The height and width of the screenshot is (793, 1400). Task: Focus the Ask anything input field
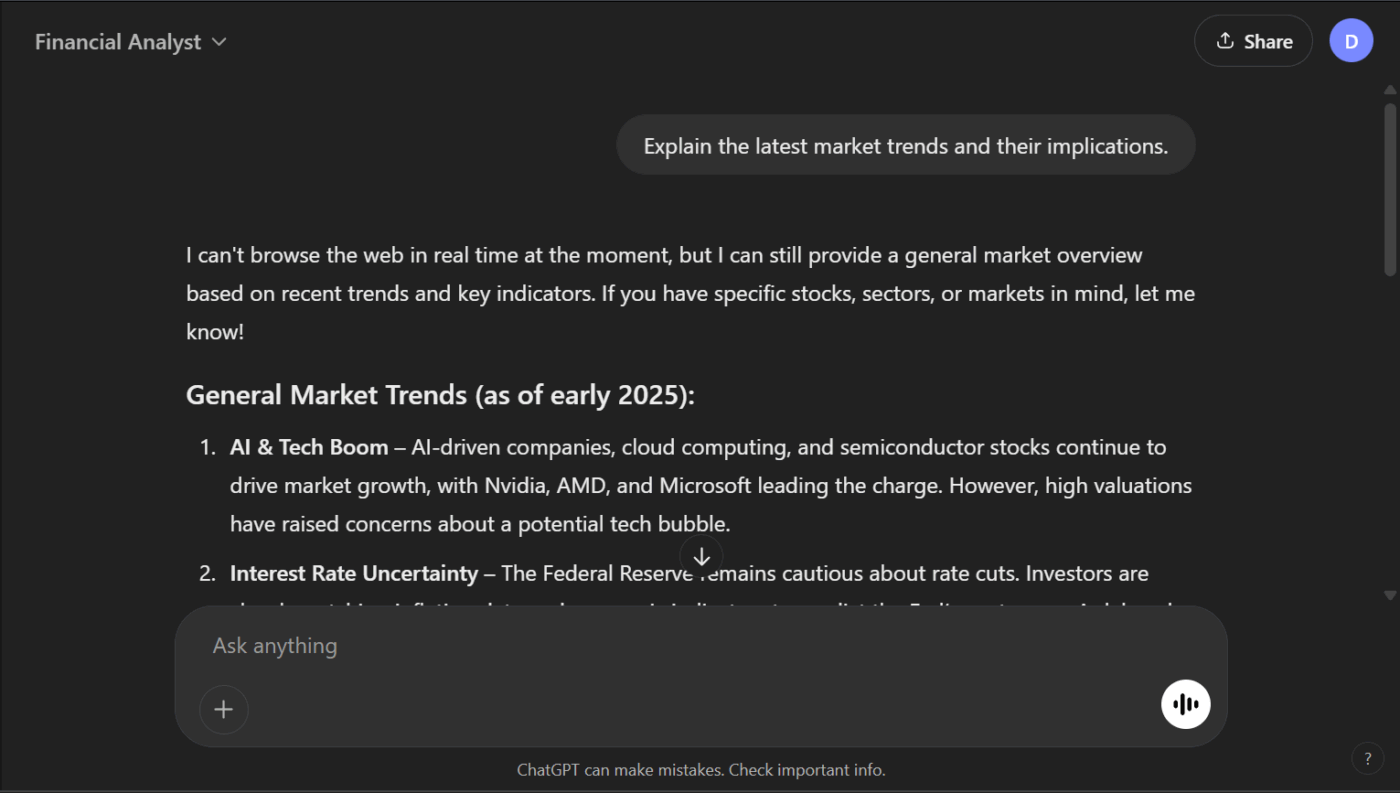tap(700, 646)
